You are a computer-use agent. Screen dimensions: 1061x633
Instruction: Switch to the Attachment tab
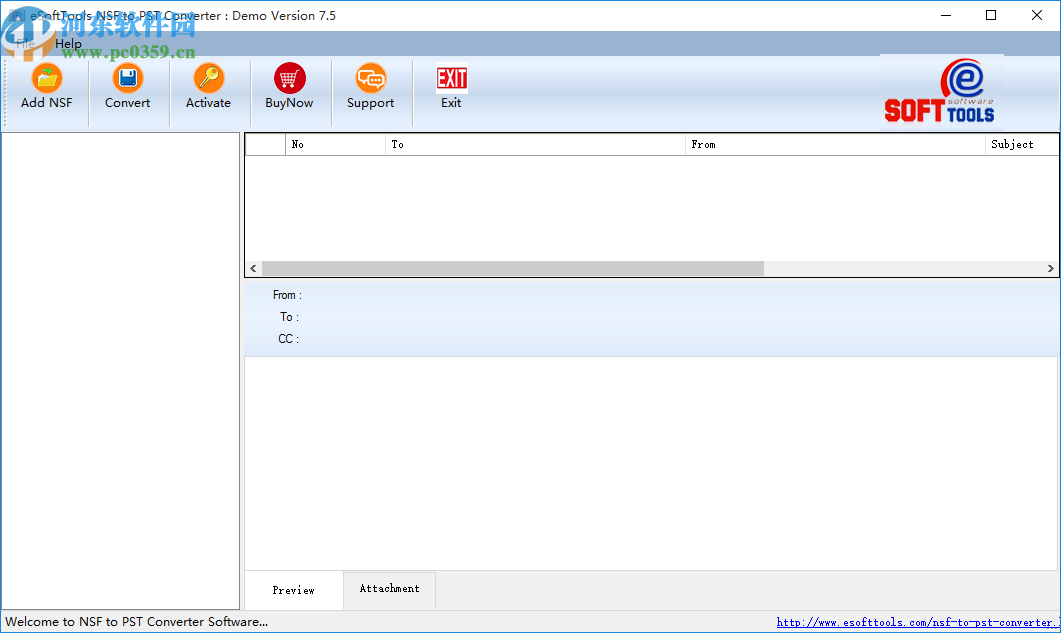(389, 589)
